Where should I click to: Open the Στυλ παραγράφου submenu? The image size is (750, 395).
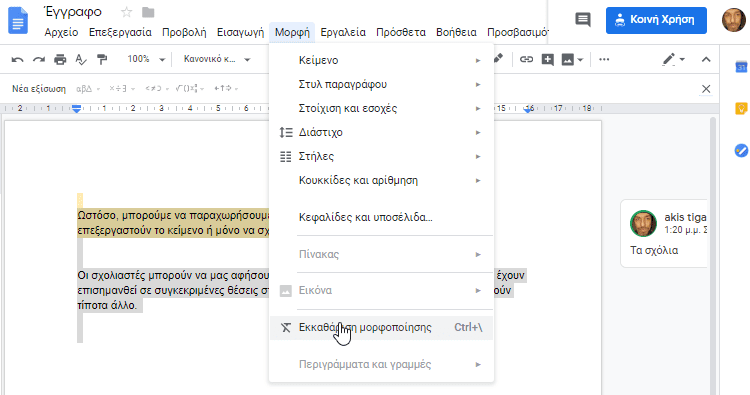(x=381, y=85)
